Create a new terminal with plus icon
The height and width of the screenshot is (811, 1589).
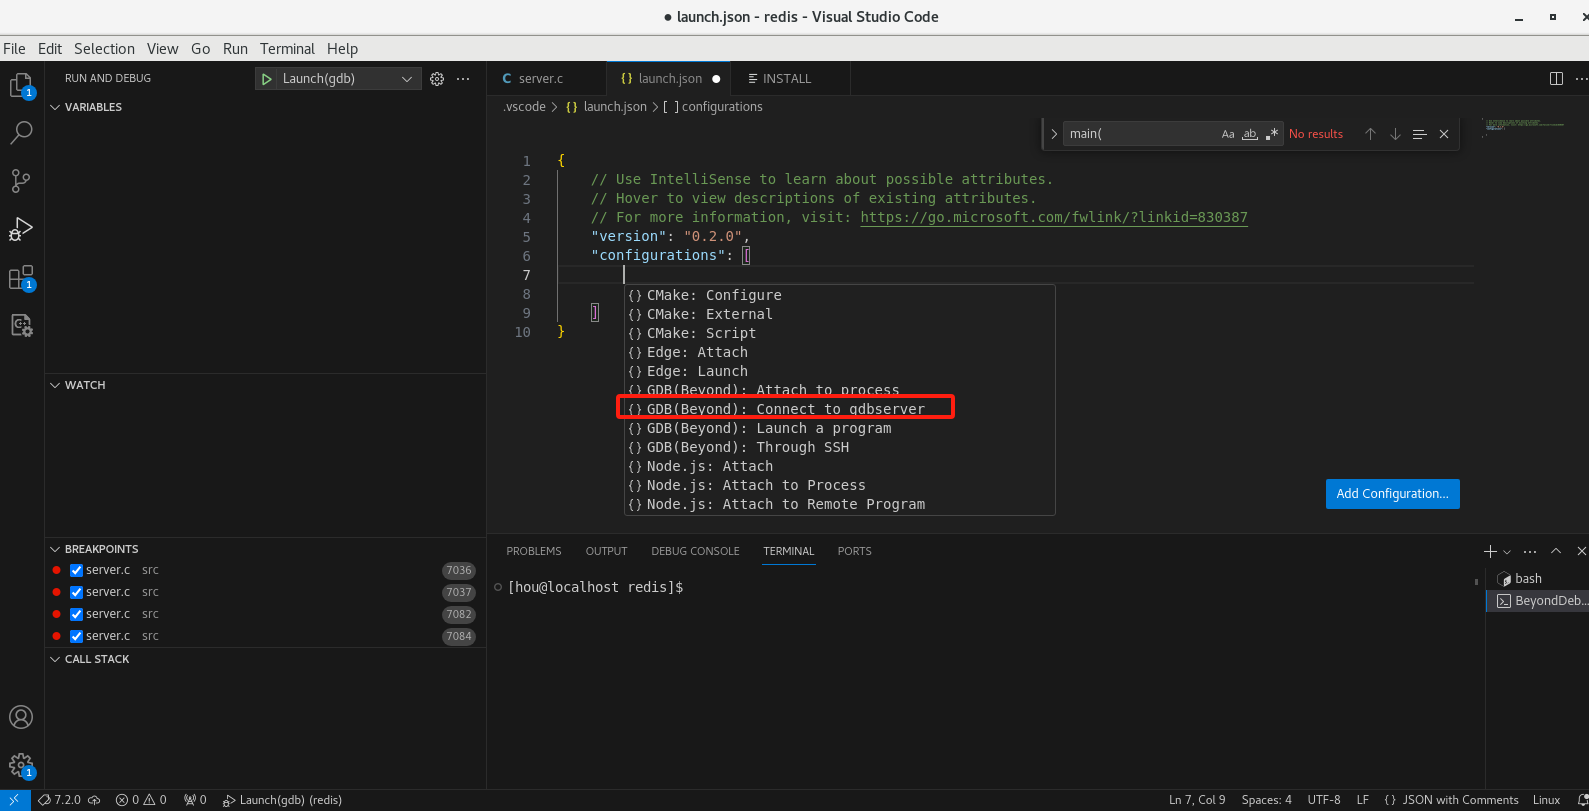click(1490, 551)
